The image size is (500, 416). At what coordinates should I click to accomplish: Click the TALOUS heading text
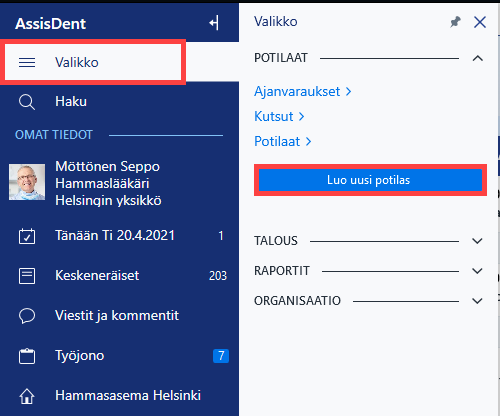pos(276,241)
